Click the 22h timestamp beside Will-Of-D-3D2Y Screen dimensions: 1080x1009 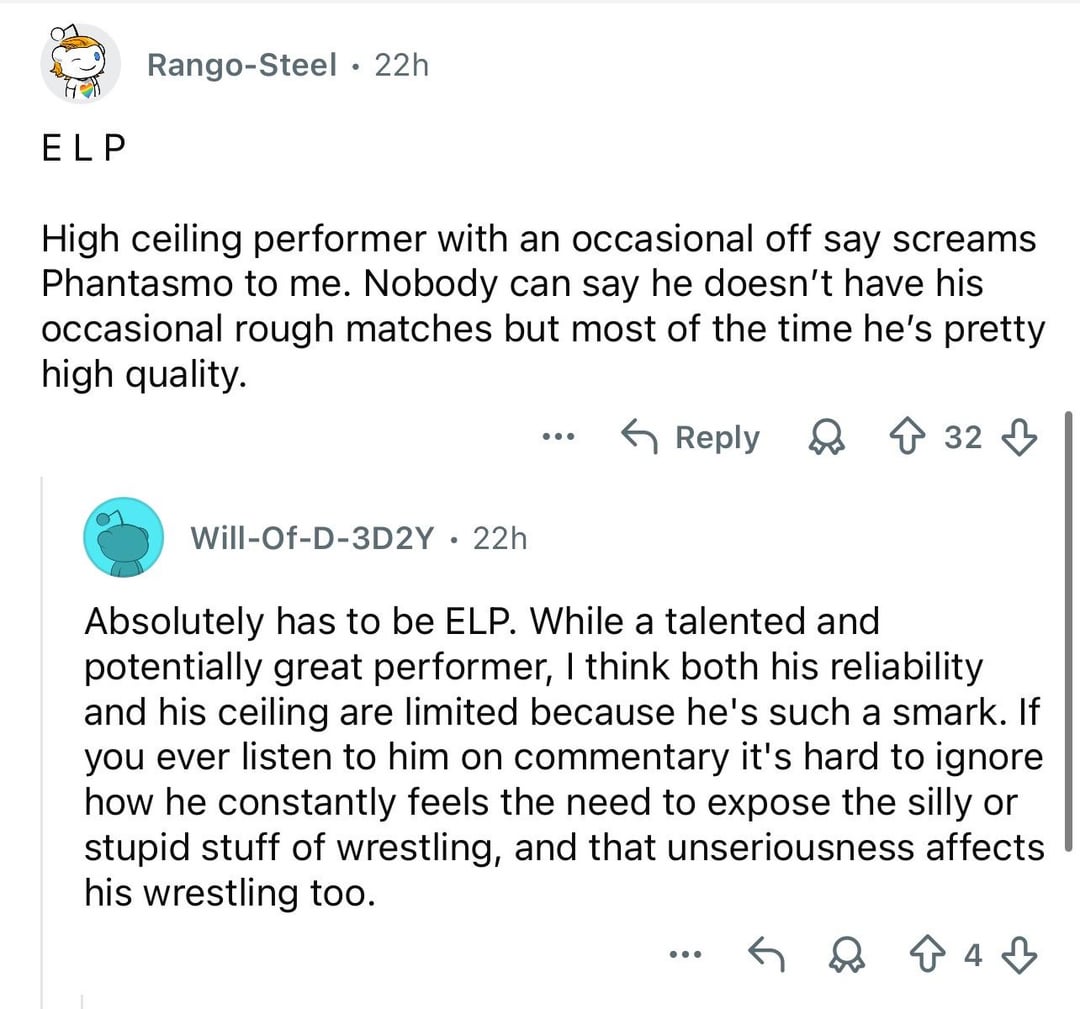coord(498,539)
